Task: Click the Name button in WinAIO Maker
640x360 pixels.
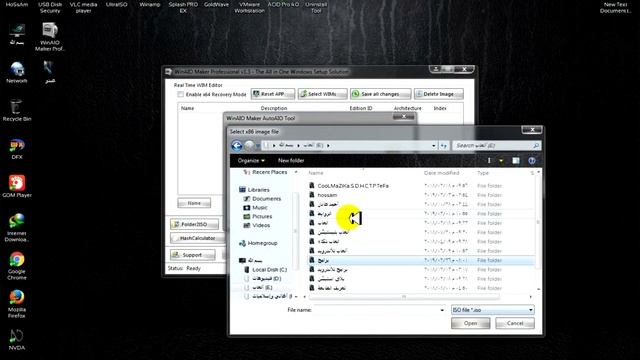Action: (194, 203)
